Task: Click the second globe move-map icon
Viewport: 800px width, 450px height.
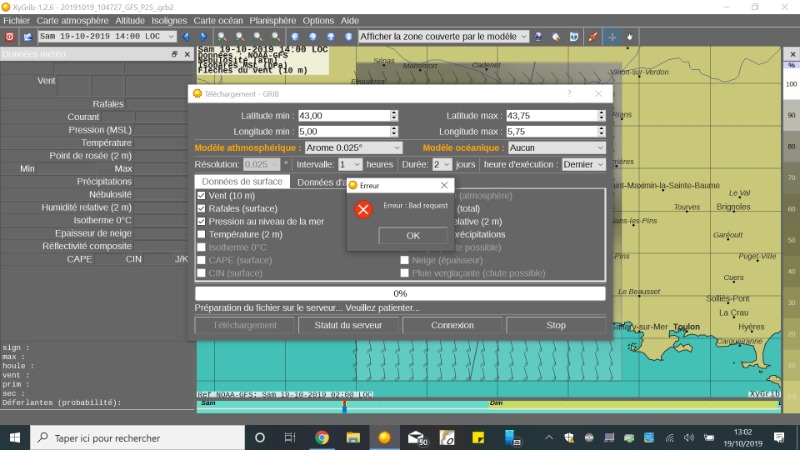Action: click(x=313, y=37)
